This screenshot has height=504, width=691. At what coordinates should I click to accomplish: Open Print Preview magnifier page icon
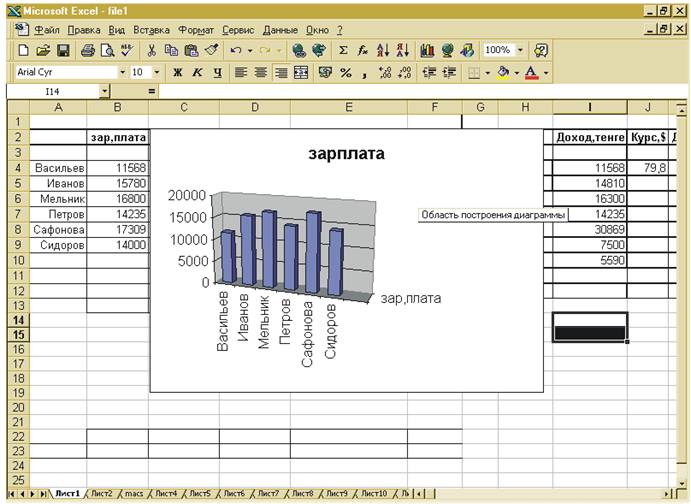pos(107,51)
